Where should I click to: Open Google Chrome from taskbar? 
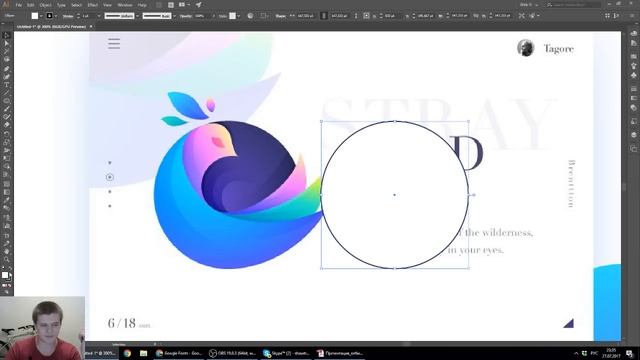click(127, 353)
